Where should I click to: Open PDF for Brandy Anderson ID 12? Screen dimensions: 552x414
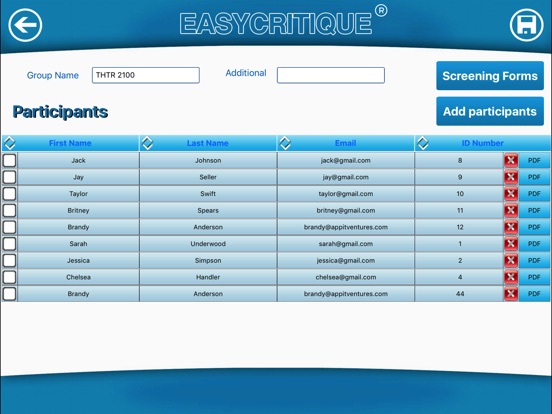(534, 227)
